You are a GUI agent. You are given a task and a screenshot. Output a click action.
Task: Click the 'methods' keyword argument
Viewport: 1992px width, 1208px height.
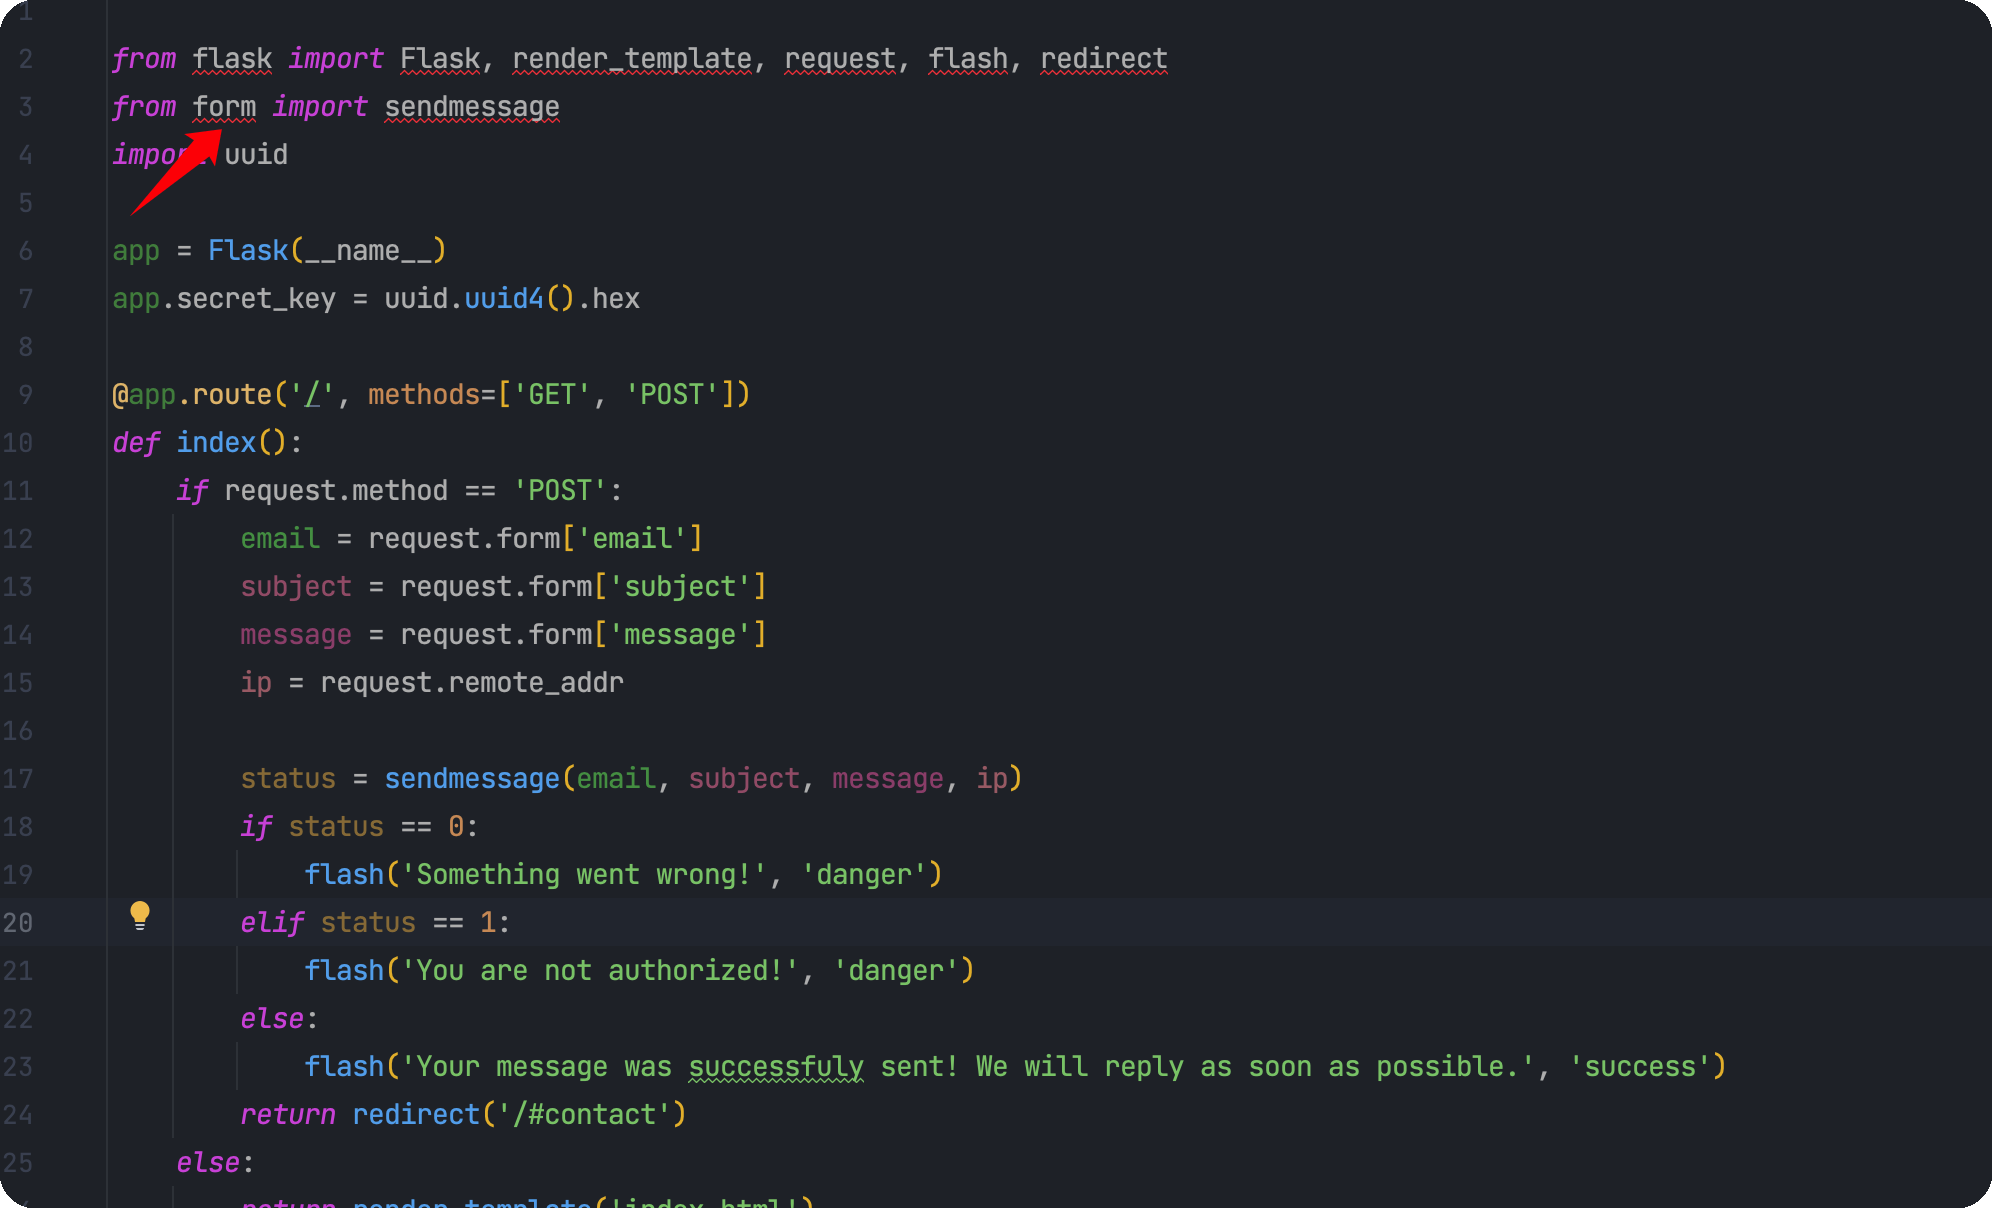423,395
